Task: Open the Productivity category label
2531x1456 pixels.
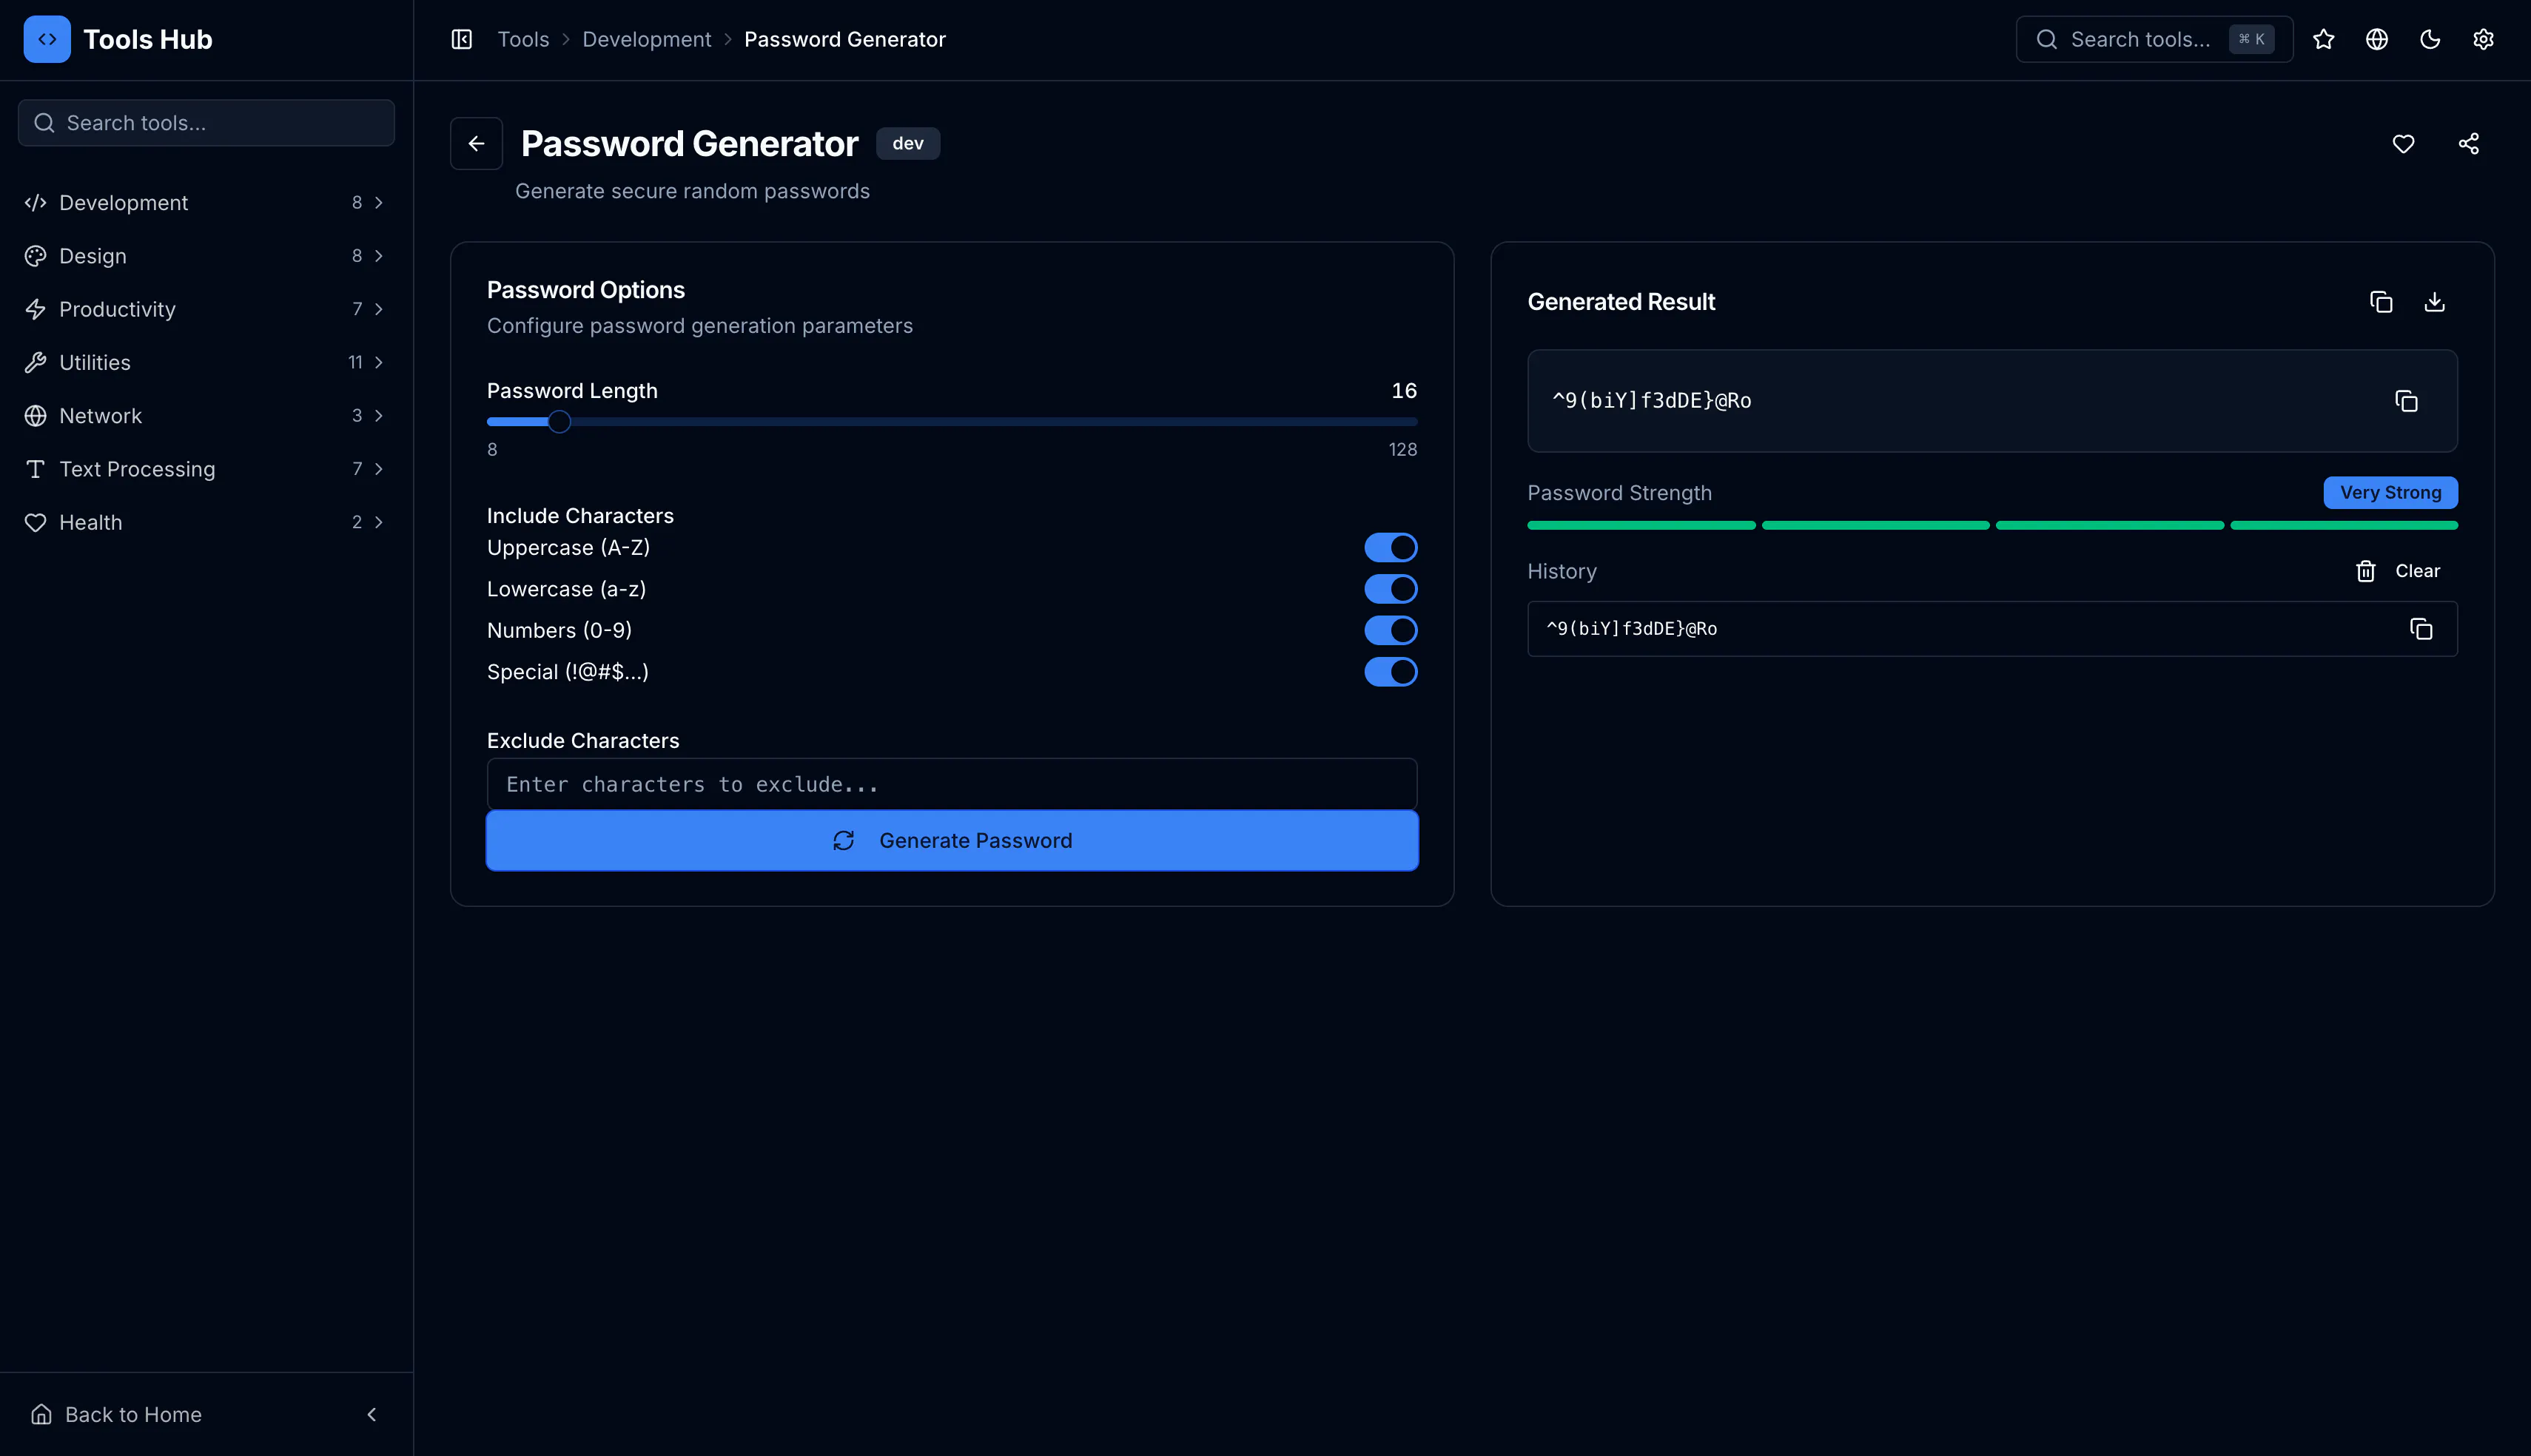Action: tap(117, 309)
